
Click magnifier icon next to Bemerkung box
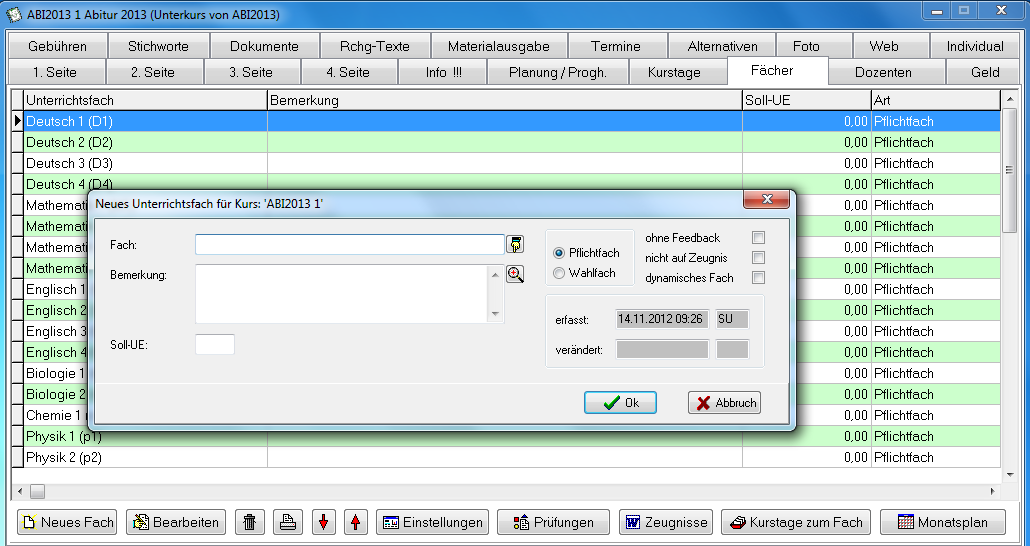[515, 274]
